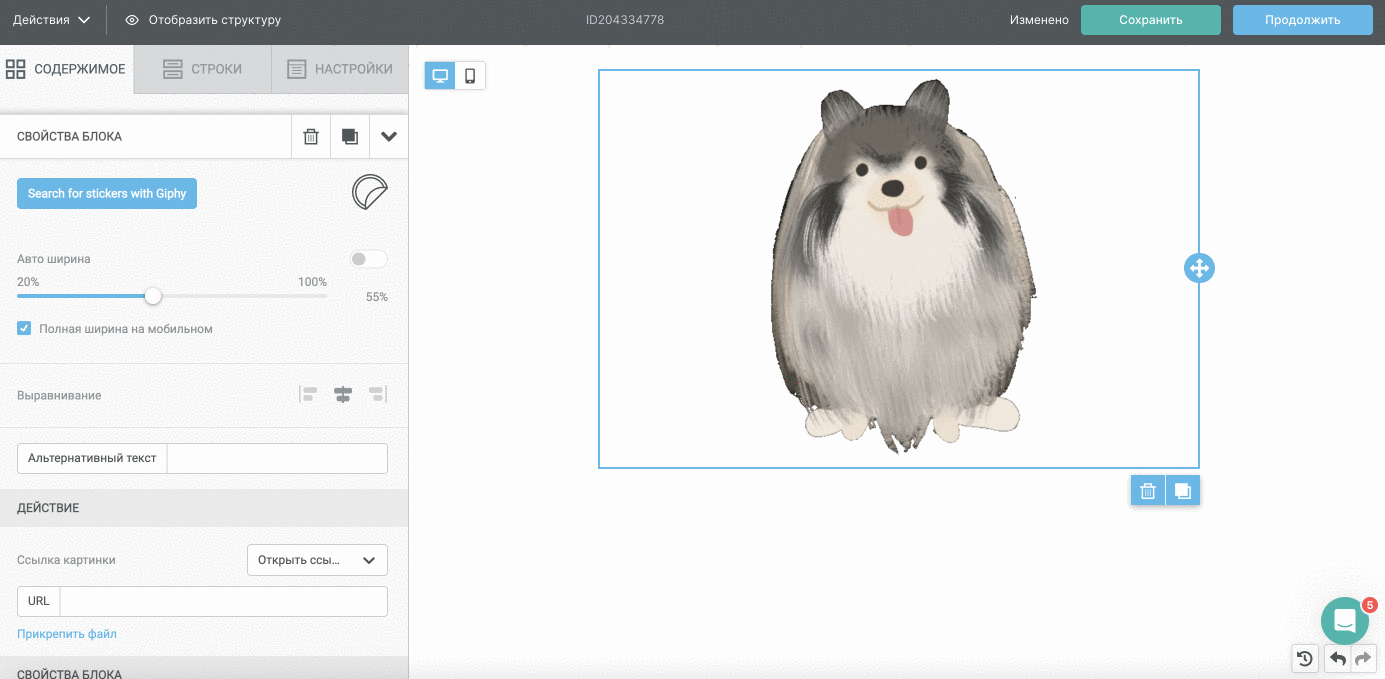The height and width of the screenshot is (679, 1385).
Task: Select mobile preview mode icon
Action: [x=470, y=76]
